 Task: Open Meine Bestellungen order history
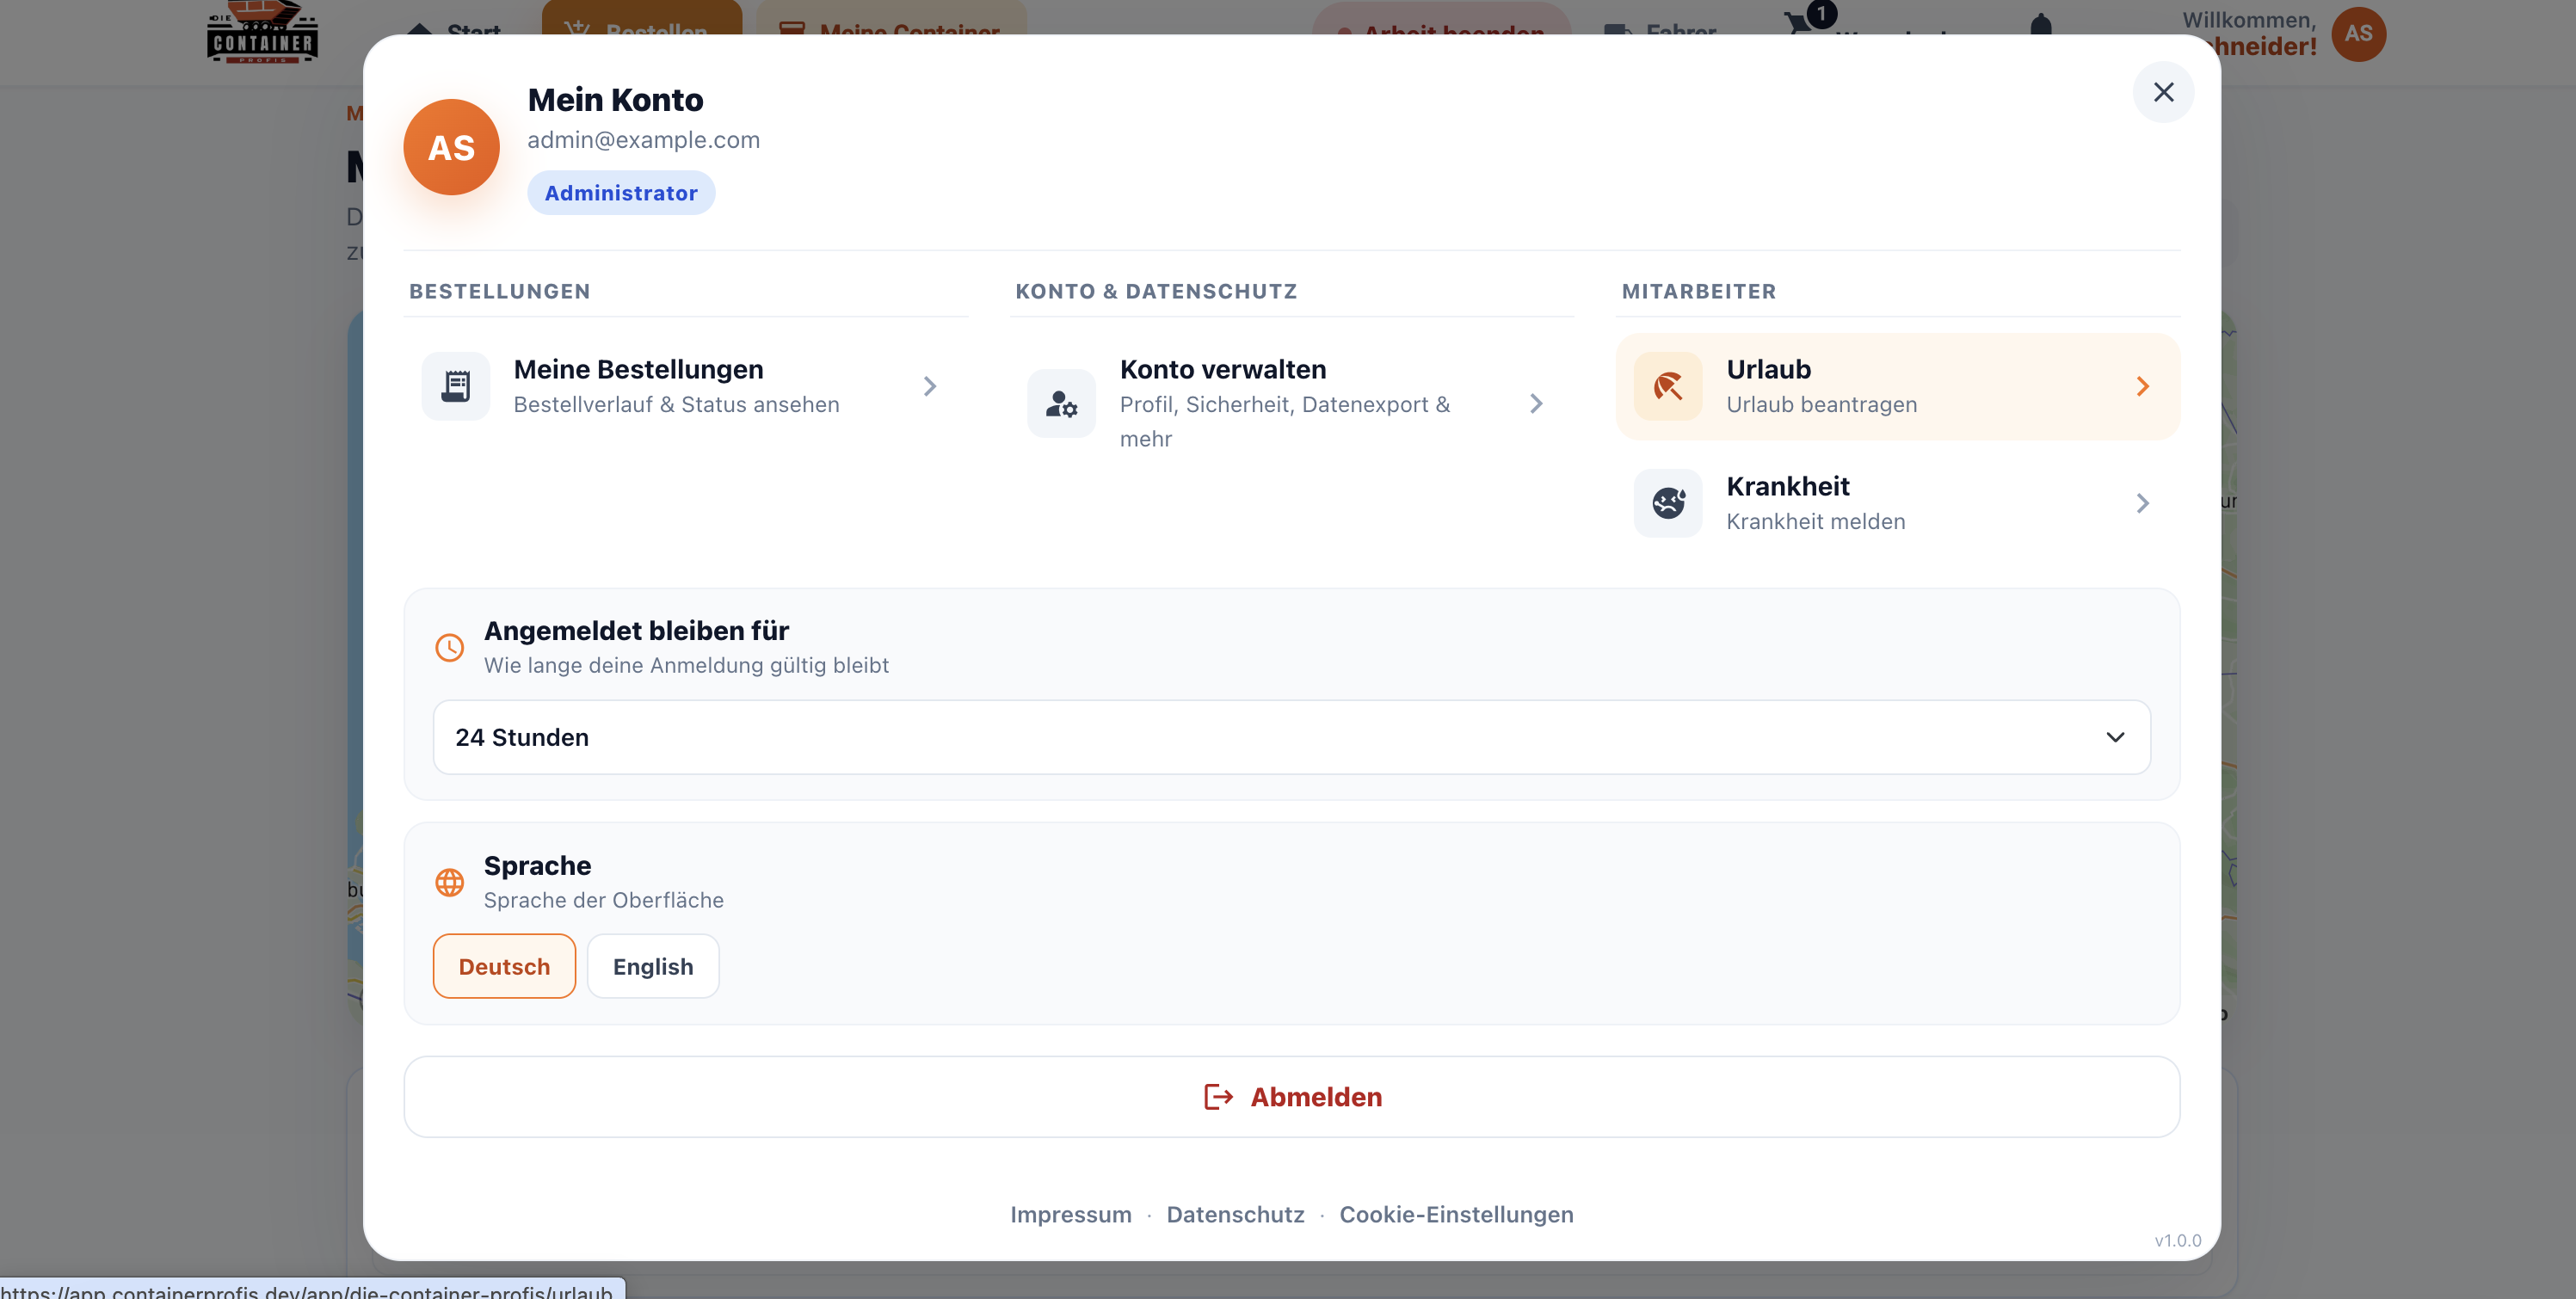(685, 386)
